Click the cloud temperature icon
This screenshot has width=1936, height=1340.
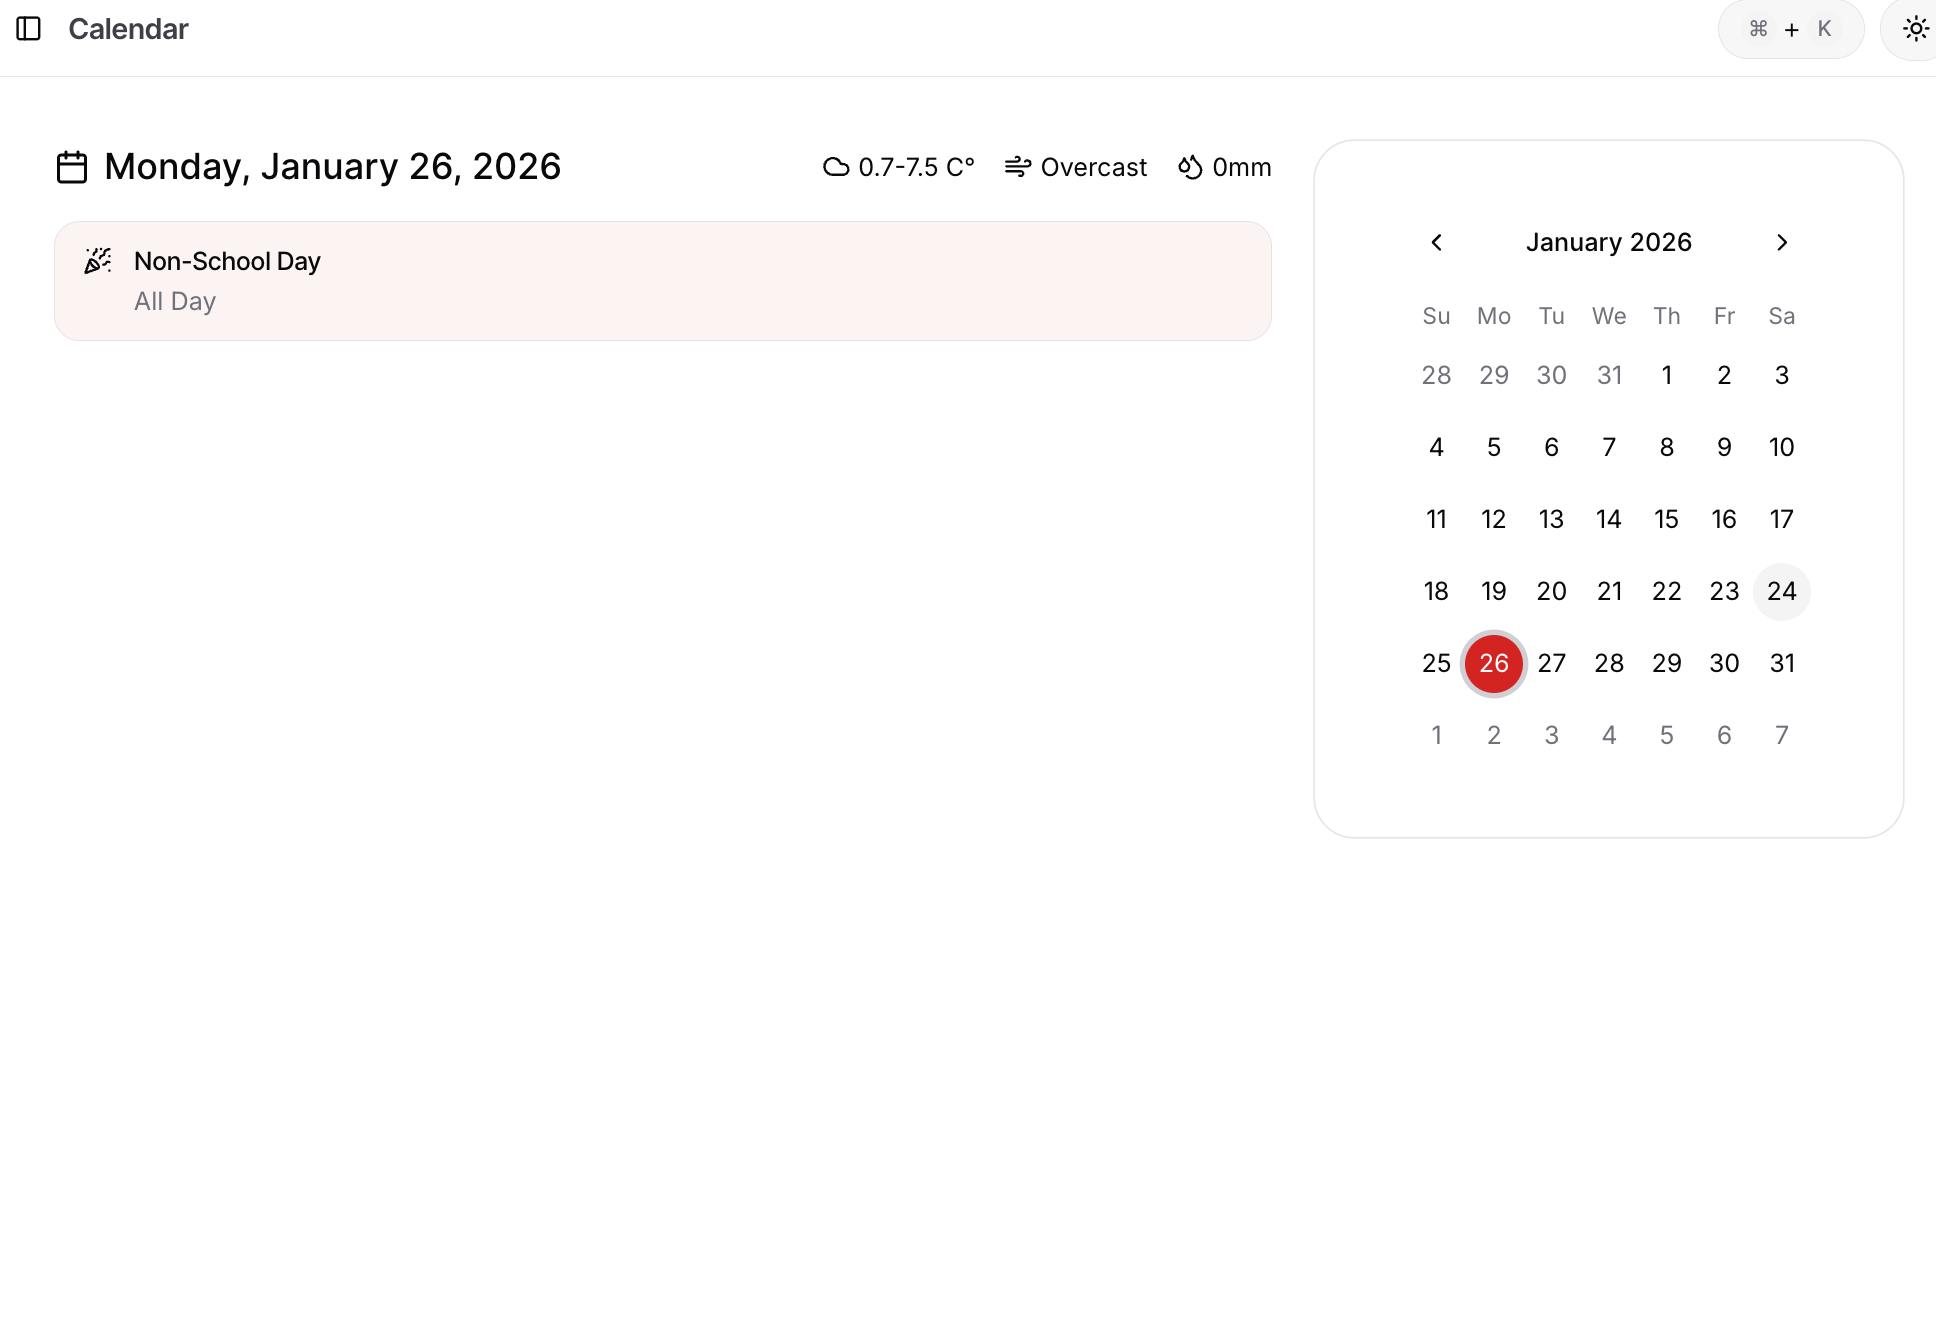836,167
